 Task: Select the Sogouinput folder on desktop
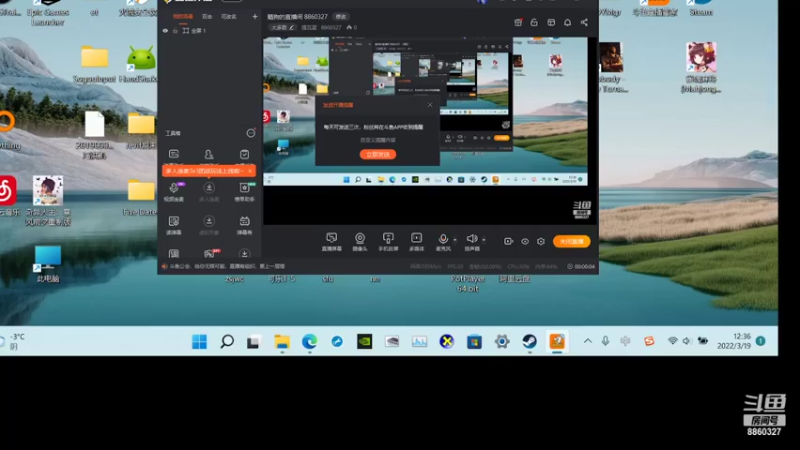tap(94, 64)
